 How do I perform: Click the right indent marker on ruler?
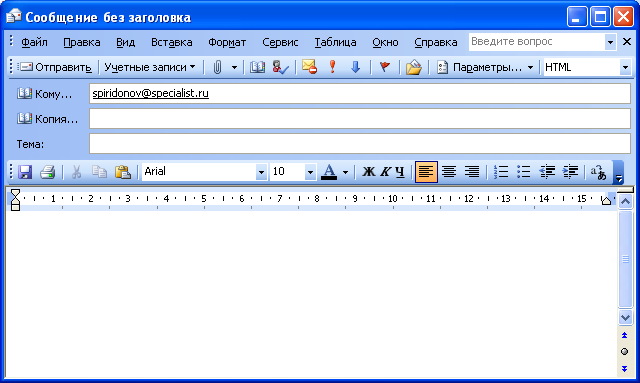pos(606,200)
